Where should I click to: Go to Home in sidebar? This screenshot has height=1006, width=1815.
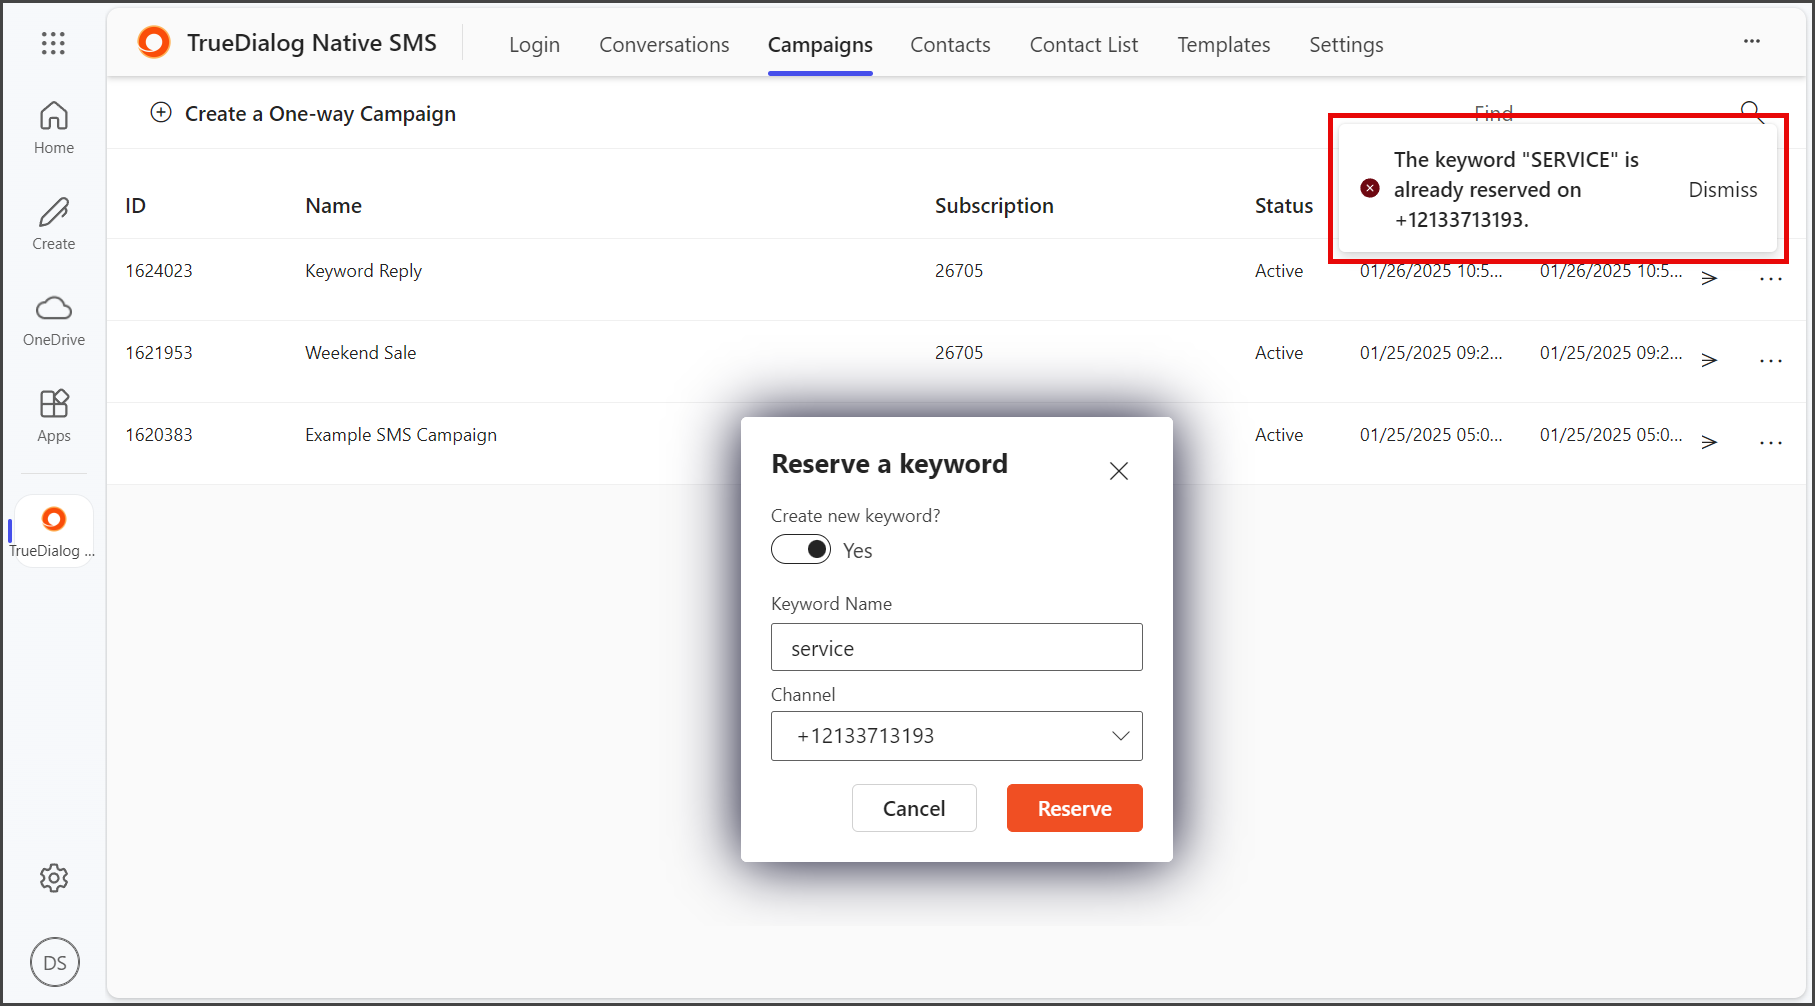coord(54,128)
